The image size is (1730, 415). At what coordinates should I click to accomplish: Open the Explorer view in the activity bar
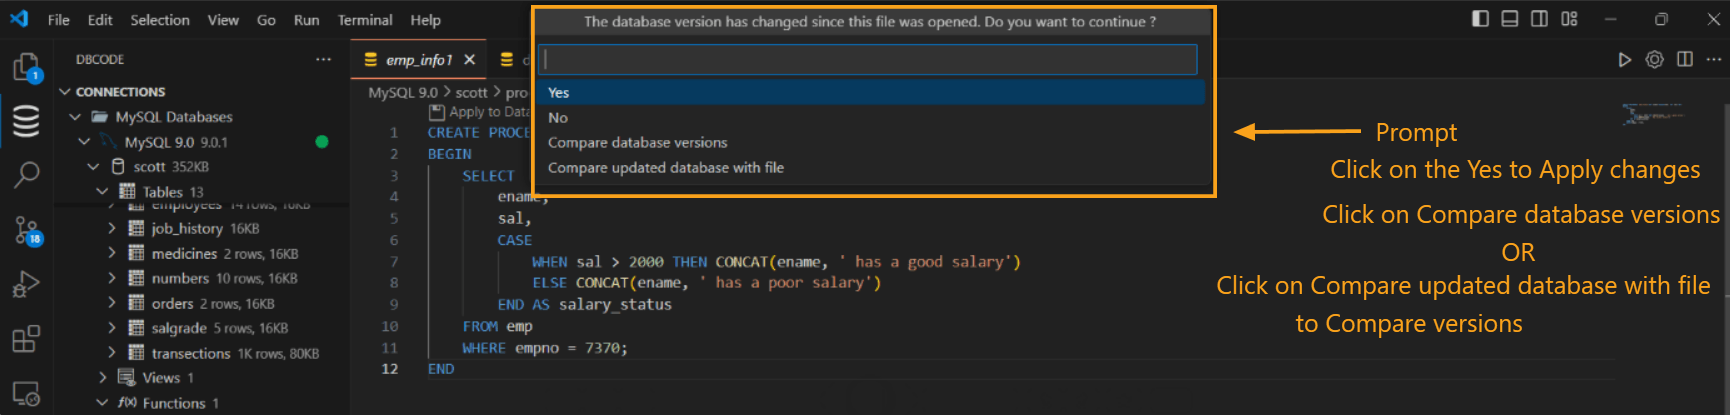point(25,67)
